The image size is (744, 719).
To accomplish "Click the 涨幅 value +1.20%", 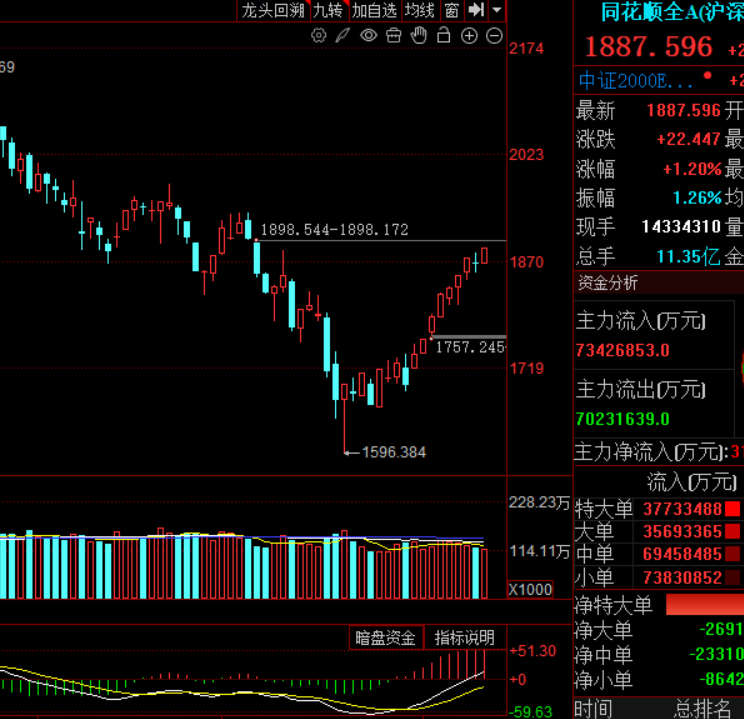I will (x=692, y=169).
